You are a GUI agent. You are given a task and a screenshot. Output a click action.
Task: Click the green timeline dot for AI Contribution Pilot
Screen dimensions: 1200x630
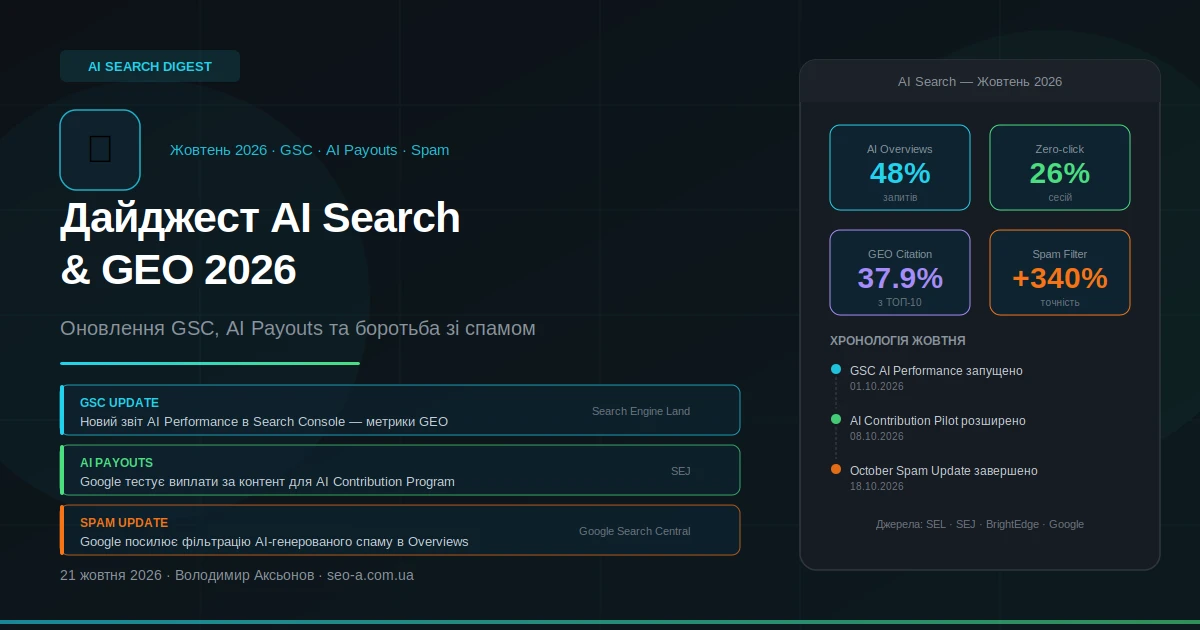click(x=836, y=419)
